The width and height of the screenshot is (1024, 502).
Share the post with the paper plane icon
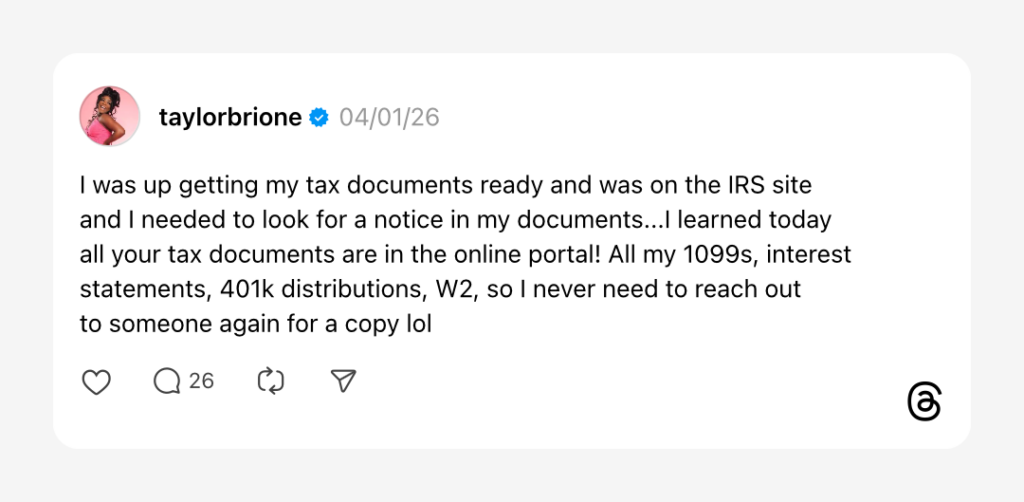343,381
